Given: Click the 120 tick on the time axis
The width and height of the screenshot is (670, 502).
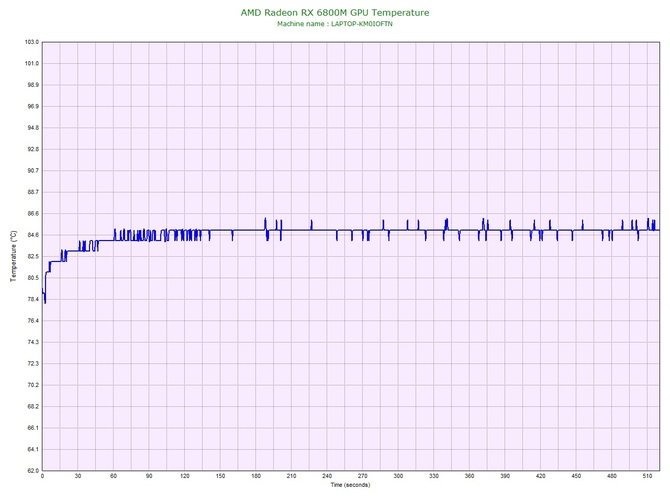Looking at the screenshot, I should (x=185, y=476).
